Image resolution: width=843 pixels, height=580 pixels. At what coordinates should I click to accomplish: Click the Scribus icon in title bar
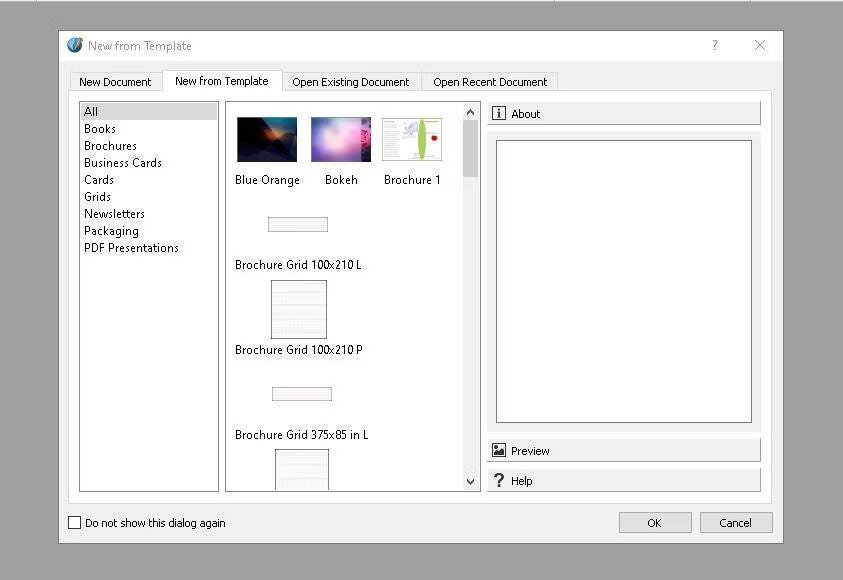click(75, 45)
